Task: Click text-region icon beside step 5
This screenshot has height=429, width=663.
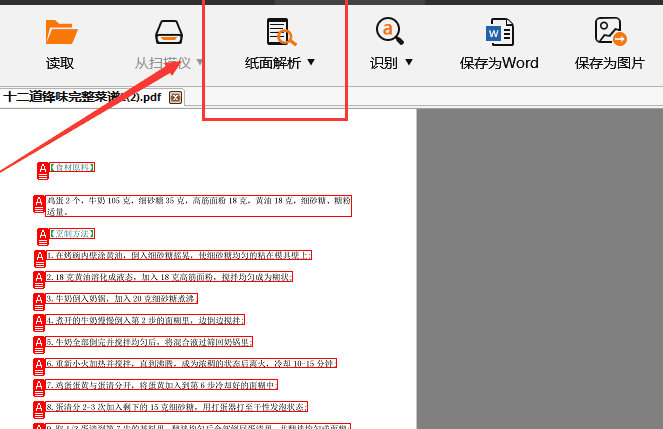Action: (39, 345)
